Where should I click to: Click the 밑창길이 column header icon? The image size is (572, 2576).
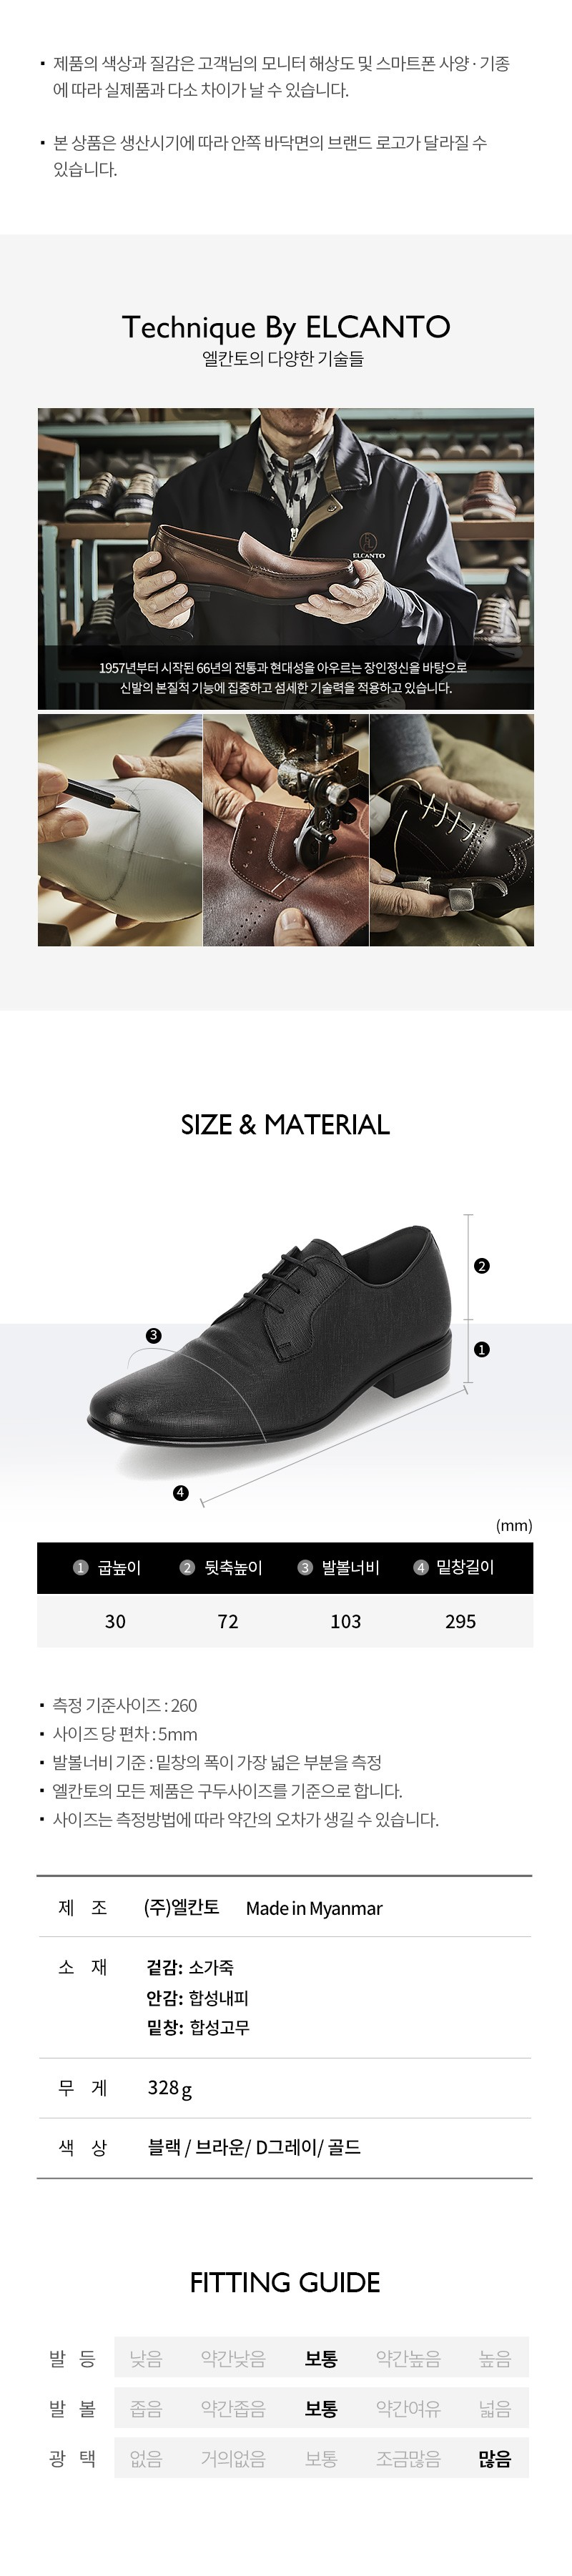click(421, 1567)
